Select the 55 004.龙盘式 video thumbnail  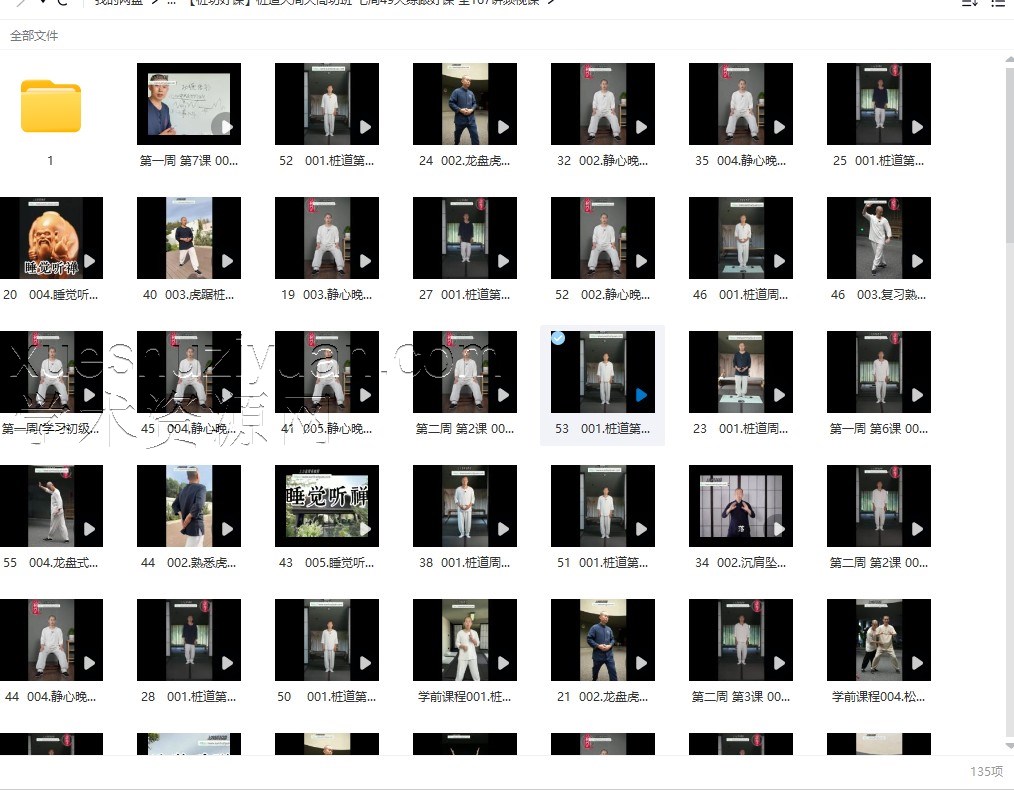coord(50,505)
